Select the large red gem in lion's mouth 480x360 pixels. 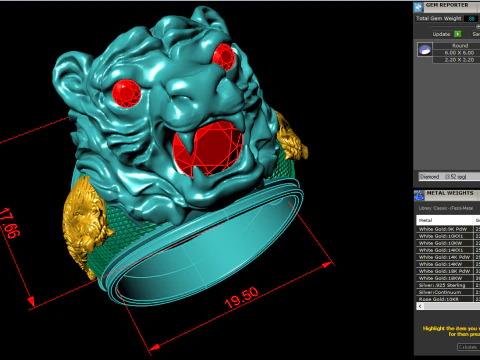213,148
